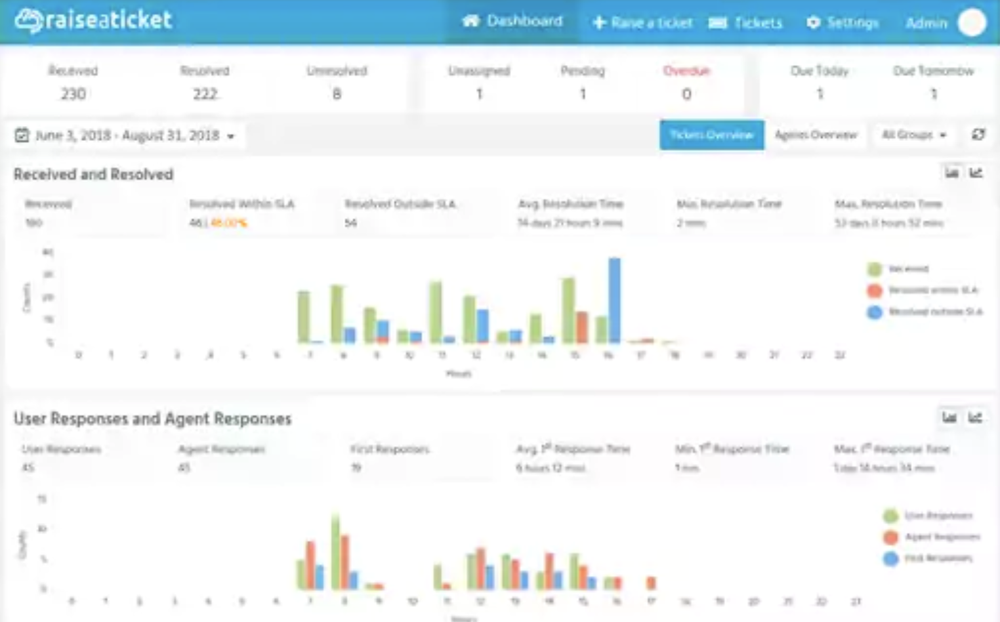1000x622 pixels.
Task: Toggle the Agent Responses legend item
Action: click(x=932, y=537)
